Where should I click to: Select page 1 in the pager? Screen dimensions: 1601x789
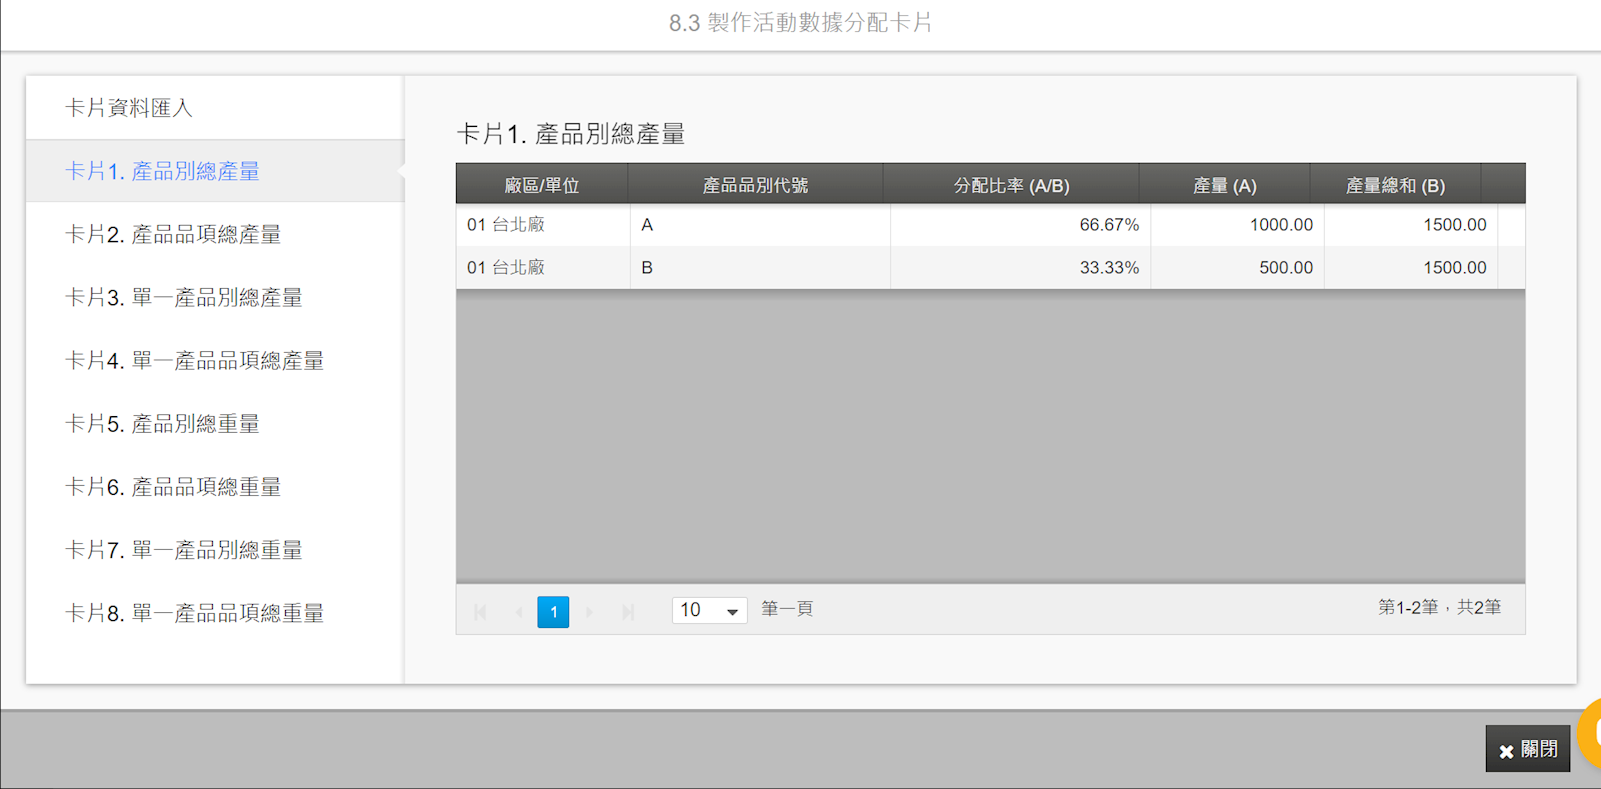pos(553,611)
